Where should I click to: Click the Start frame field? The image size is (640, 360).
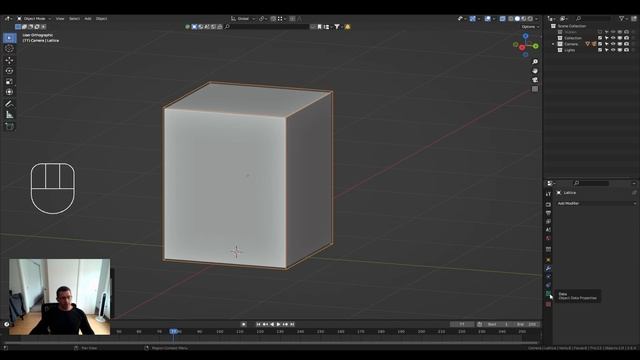coord(499,324)
